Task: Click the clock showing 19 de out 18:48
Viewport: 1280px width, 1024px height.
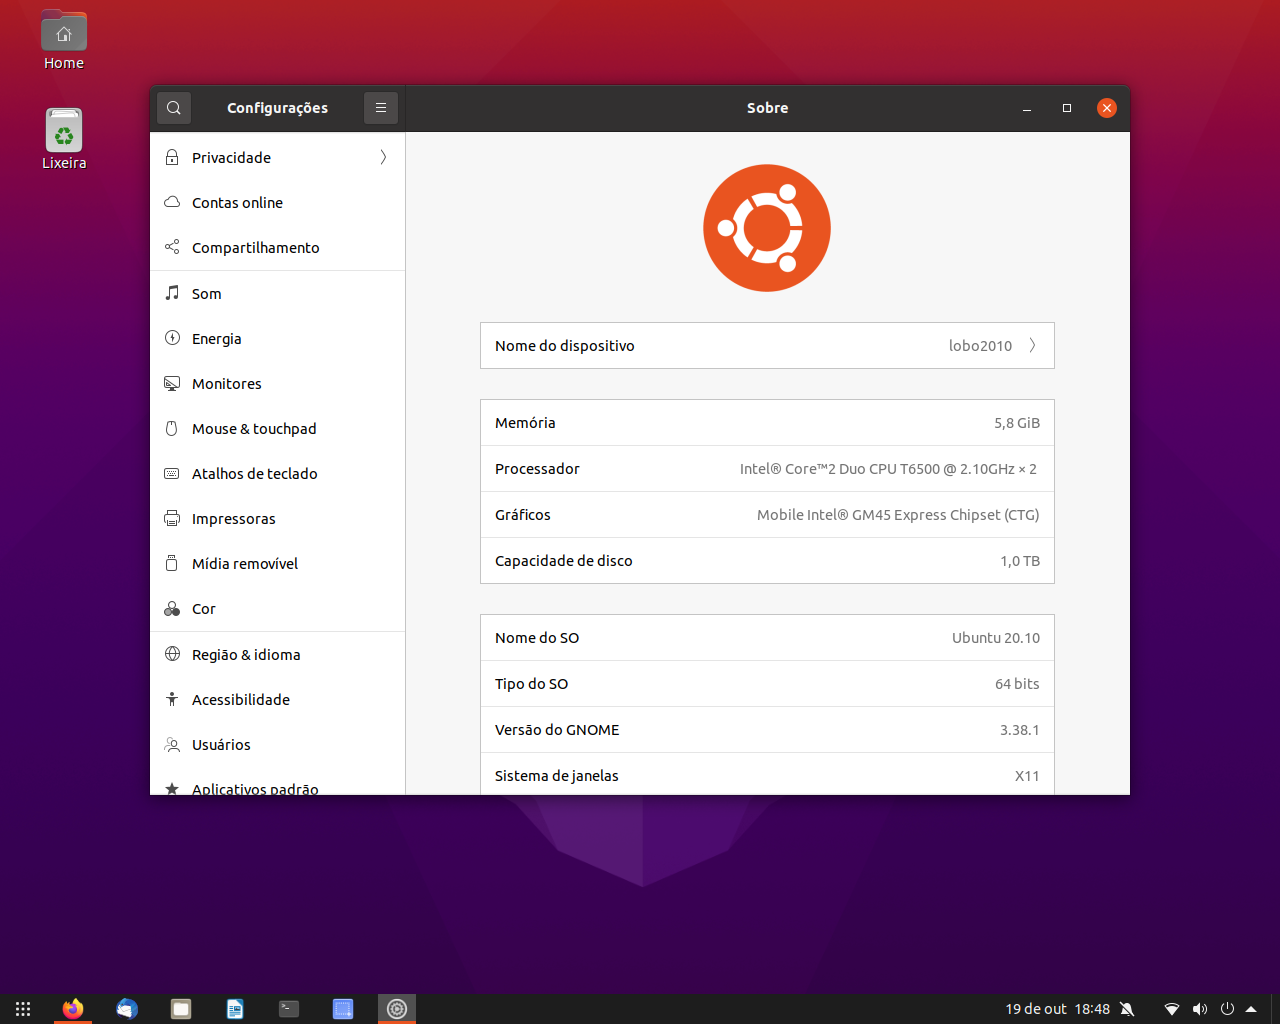Action: point(1057,1008)
